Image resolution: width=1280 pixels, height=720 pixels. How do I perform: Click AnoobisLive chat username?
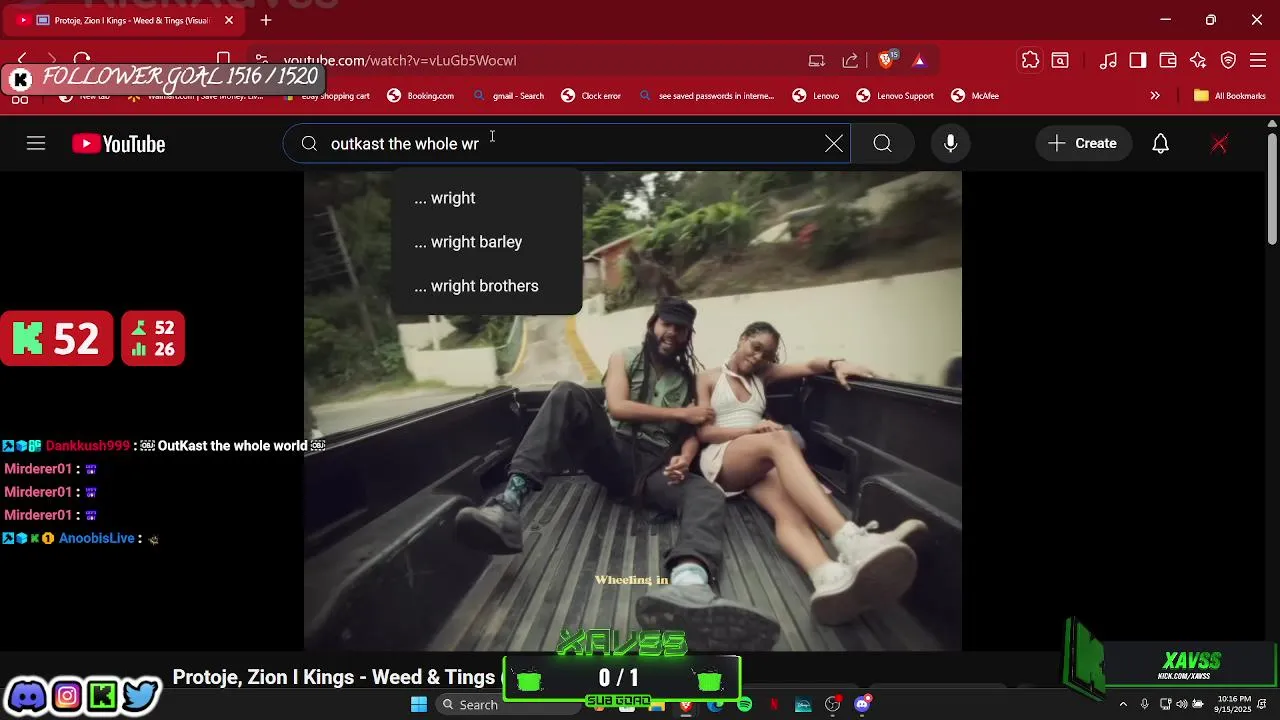pyautogui.click(x=96, y=538)
